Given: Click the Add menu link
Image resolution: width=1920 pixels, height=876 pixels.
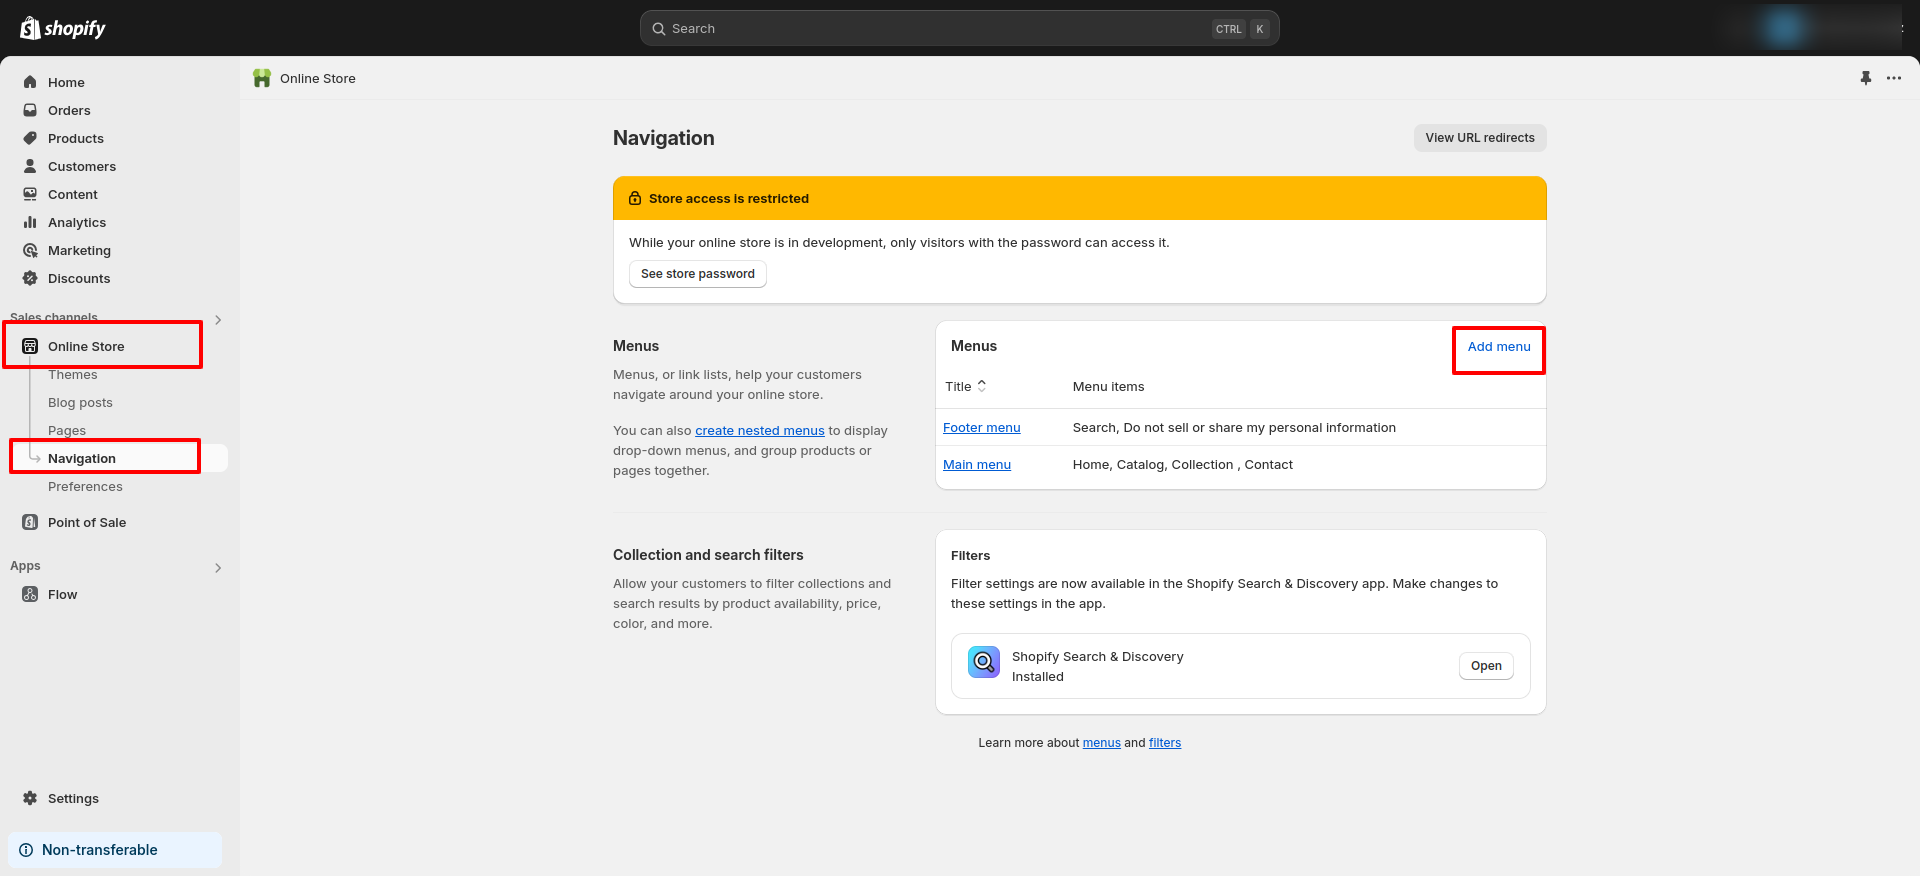Looking at the screenshot, I should (1499, 347).
